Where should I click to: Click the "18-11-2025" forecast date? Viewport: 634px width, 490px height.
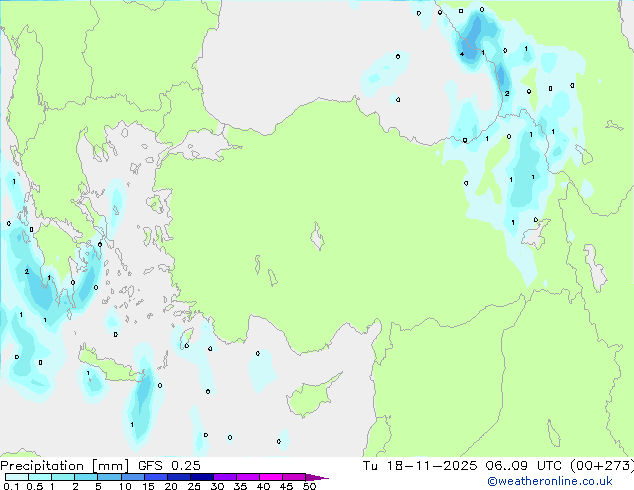(x=431, y=466)
